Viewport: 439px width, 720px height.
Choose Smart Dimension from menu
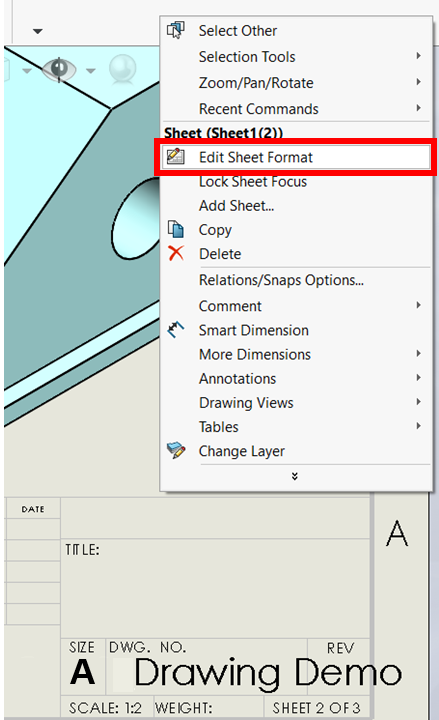tap(296, 330)
